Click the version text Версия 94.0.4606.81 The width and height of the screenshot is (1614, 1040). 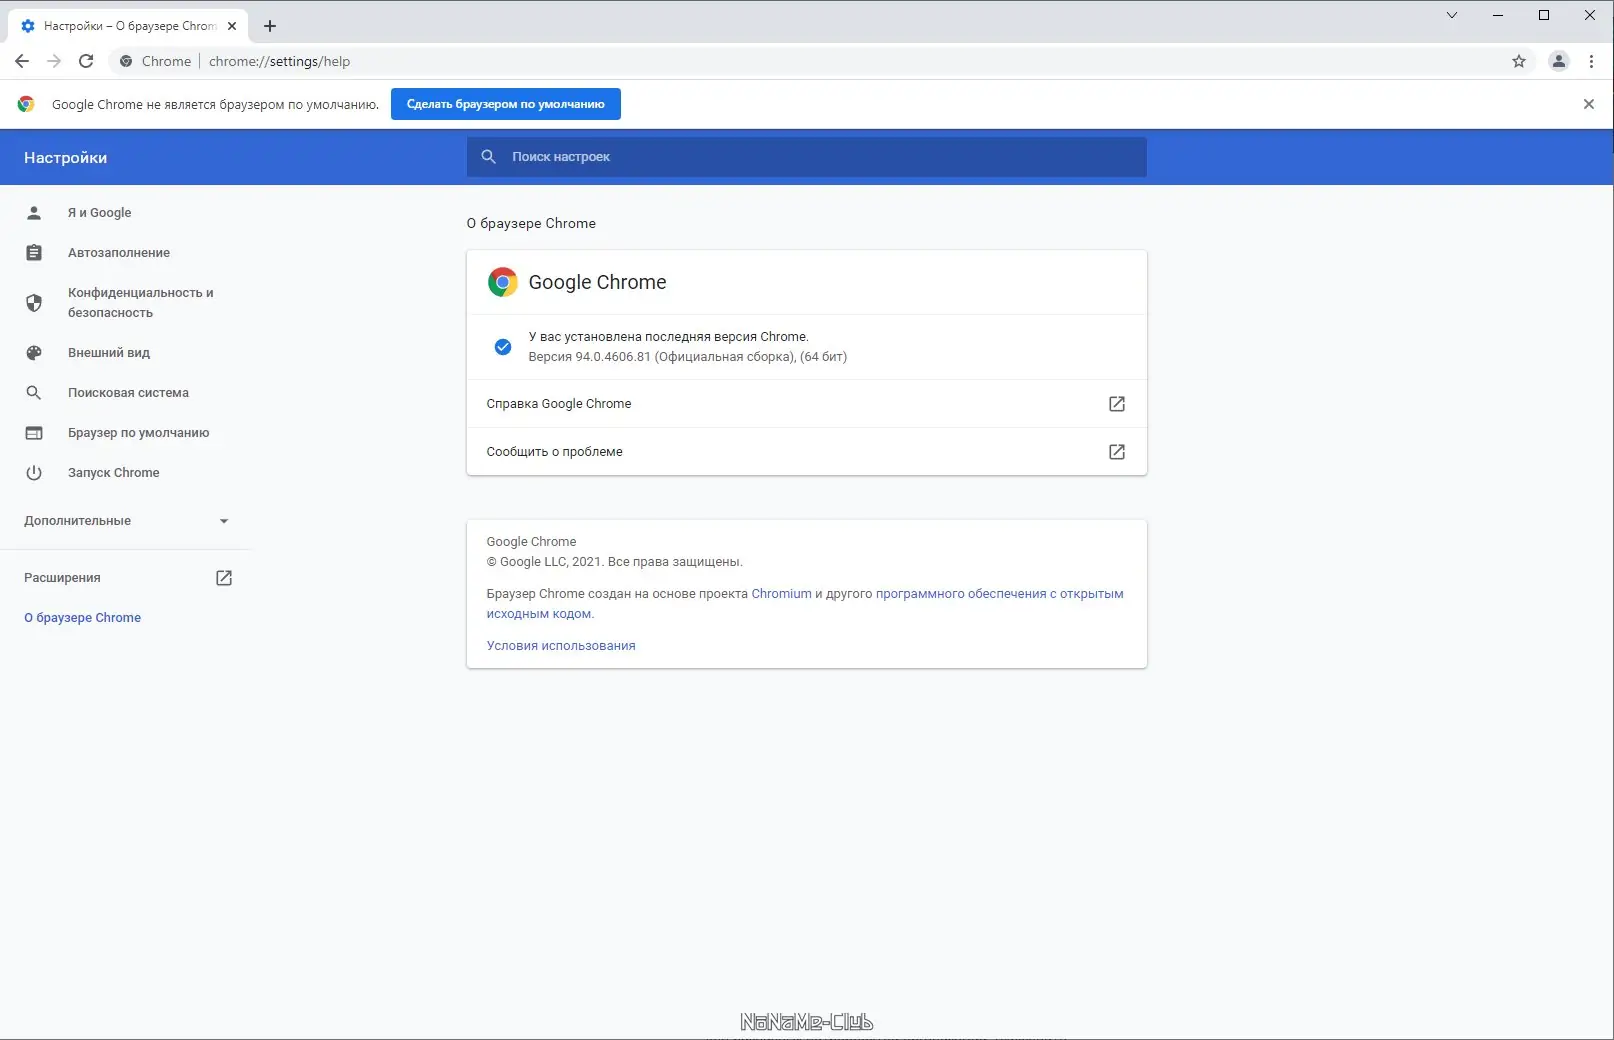[590, 357]
